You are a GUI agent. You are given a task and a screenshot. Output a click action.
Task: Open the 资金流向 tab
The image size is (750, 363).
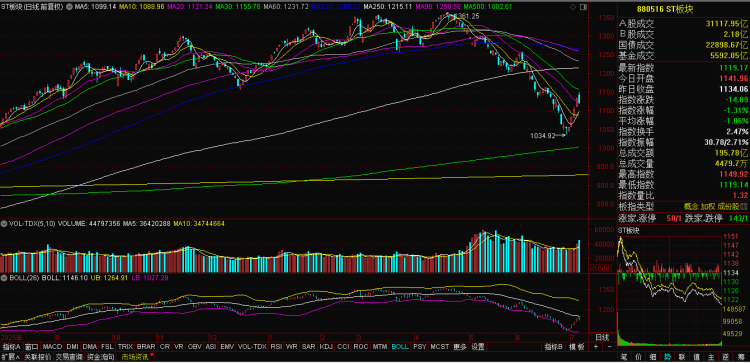point(100,357)
